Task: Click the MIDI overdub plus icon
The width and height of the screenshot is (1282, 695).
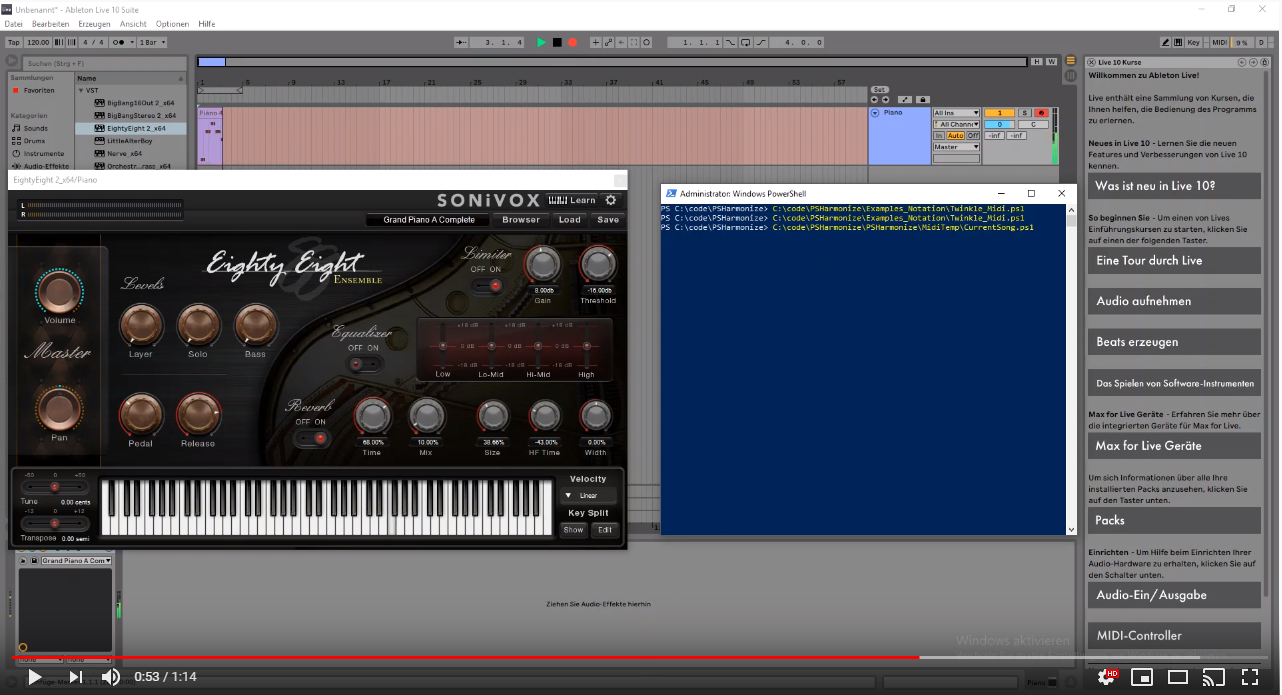Action: click(x=596, y=42)
